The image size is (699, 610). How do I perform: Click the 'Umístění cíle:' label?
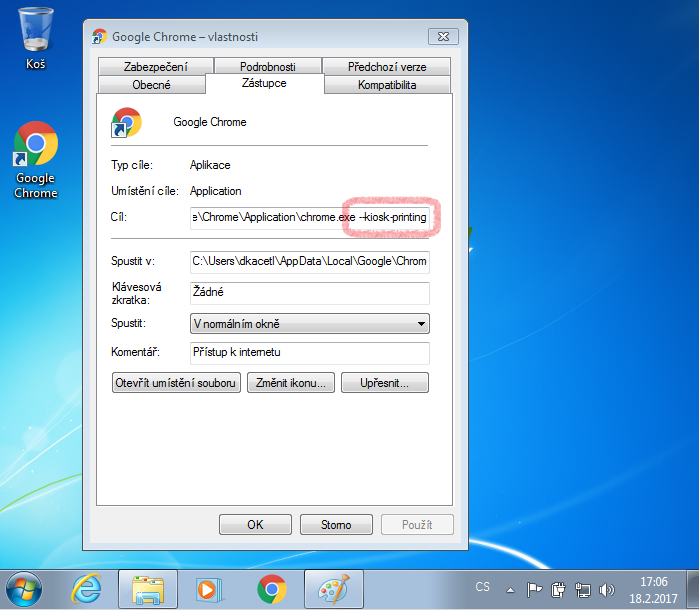[x=145, y=191]
